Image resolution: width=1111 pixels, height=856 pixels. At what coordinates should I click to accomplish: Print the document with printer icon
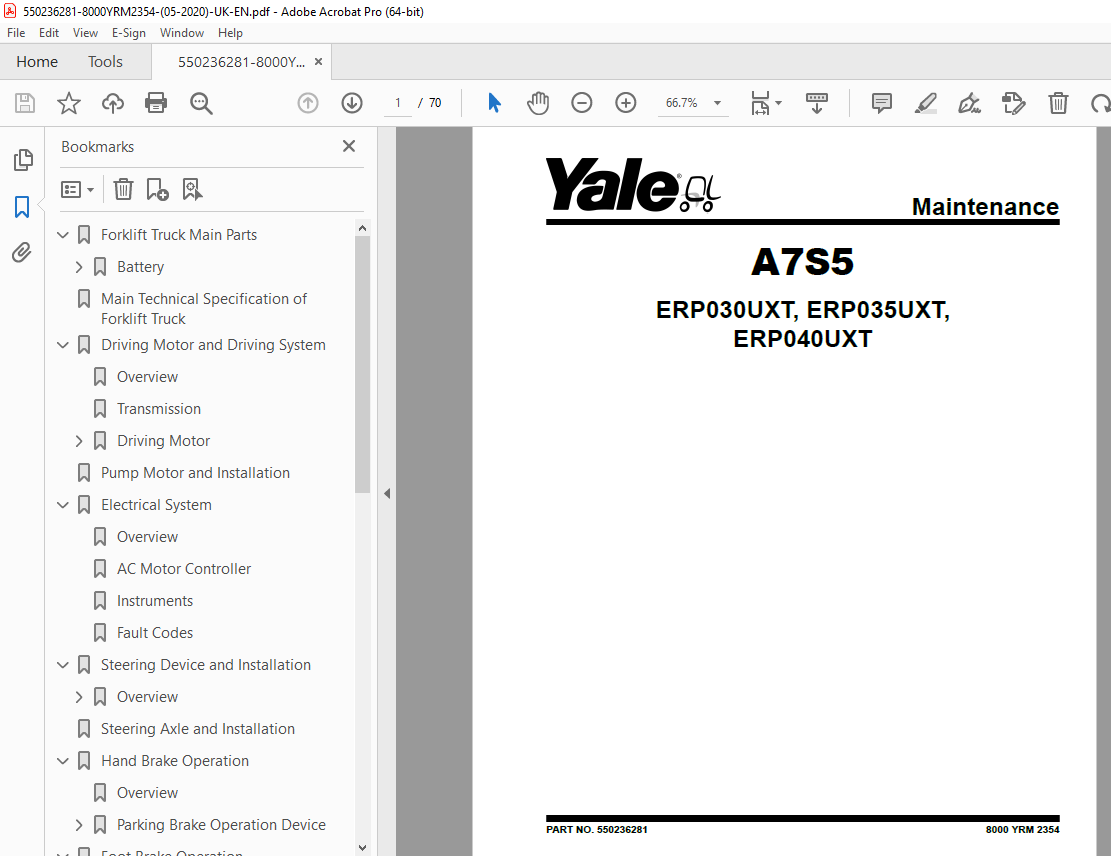pos(156,103)
